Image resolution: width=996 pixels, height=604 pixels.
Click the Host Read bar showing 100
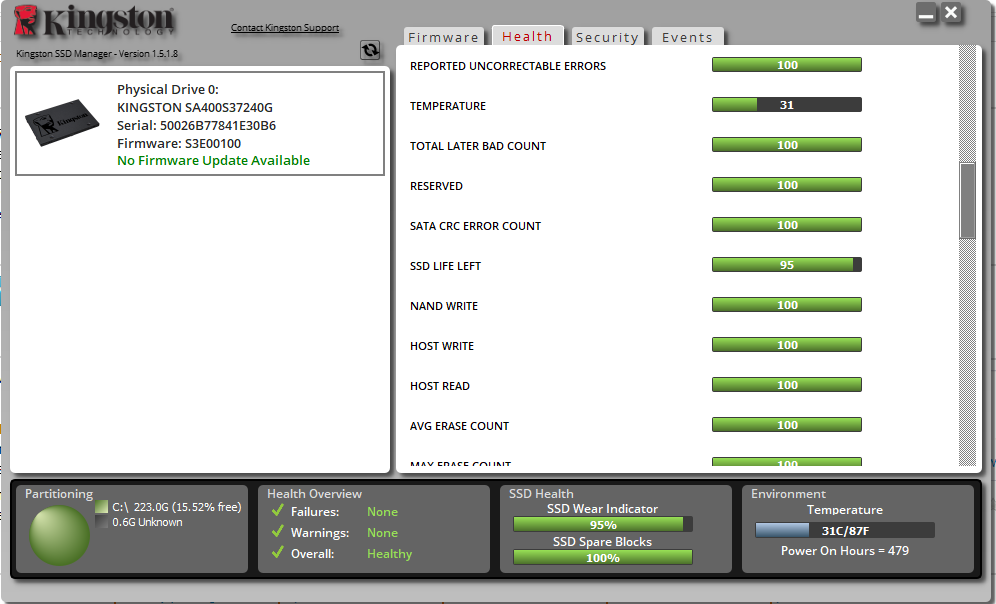(786, 385)
